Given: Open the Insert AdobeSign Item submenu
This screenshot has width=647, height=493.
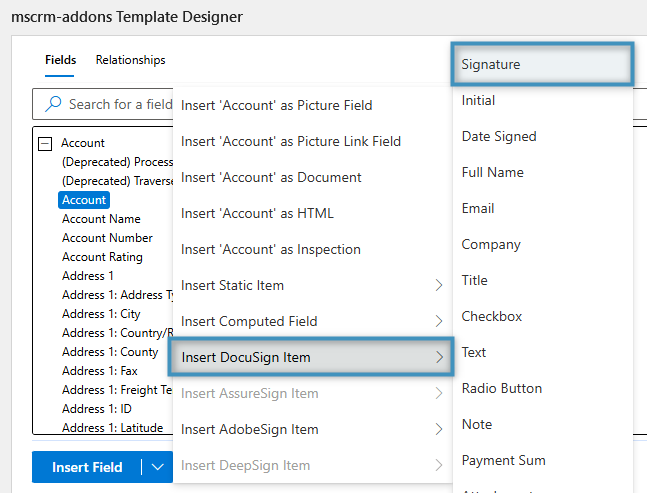Looking at the screenshot, I should 312,429.
